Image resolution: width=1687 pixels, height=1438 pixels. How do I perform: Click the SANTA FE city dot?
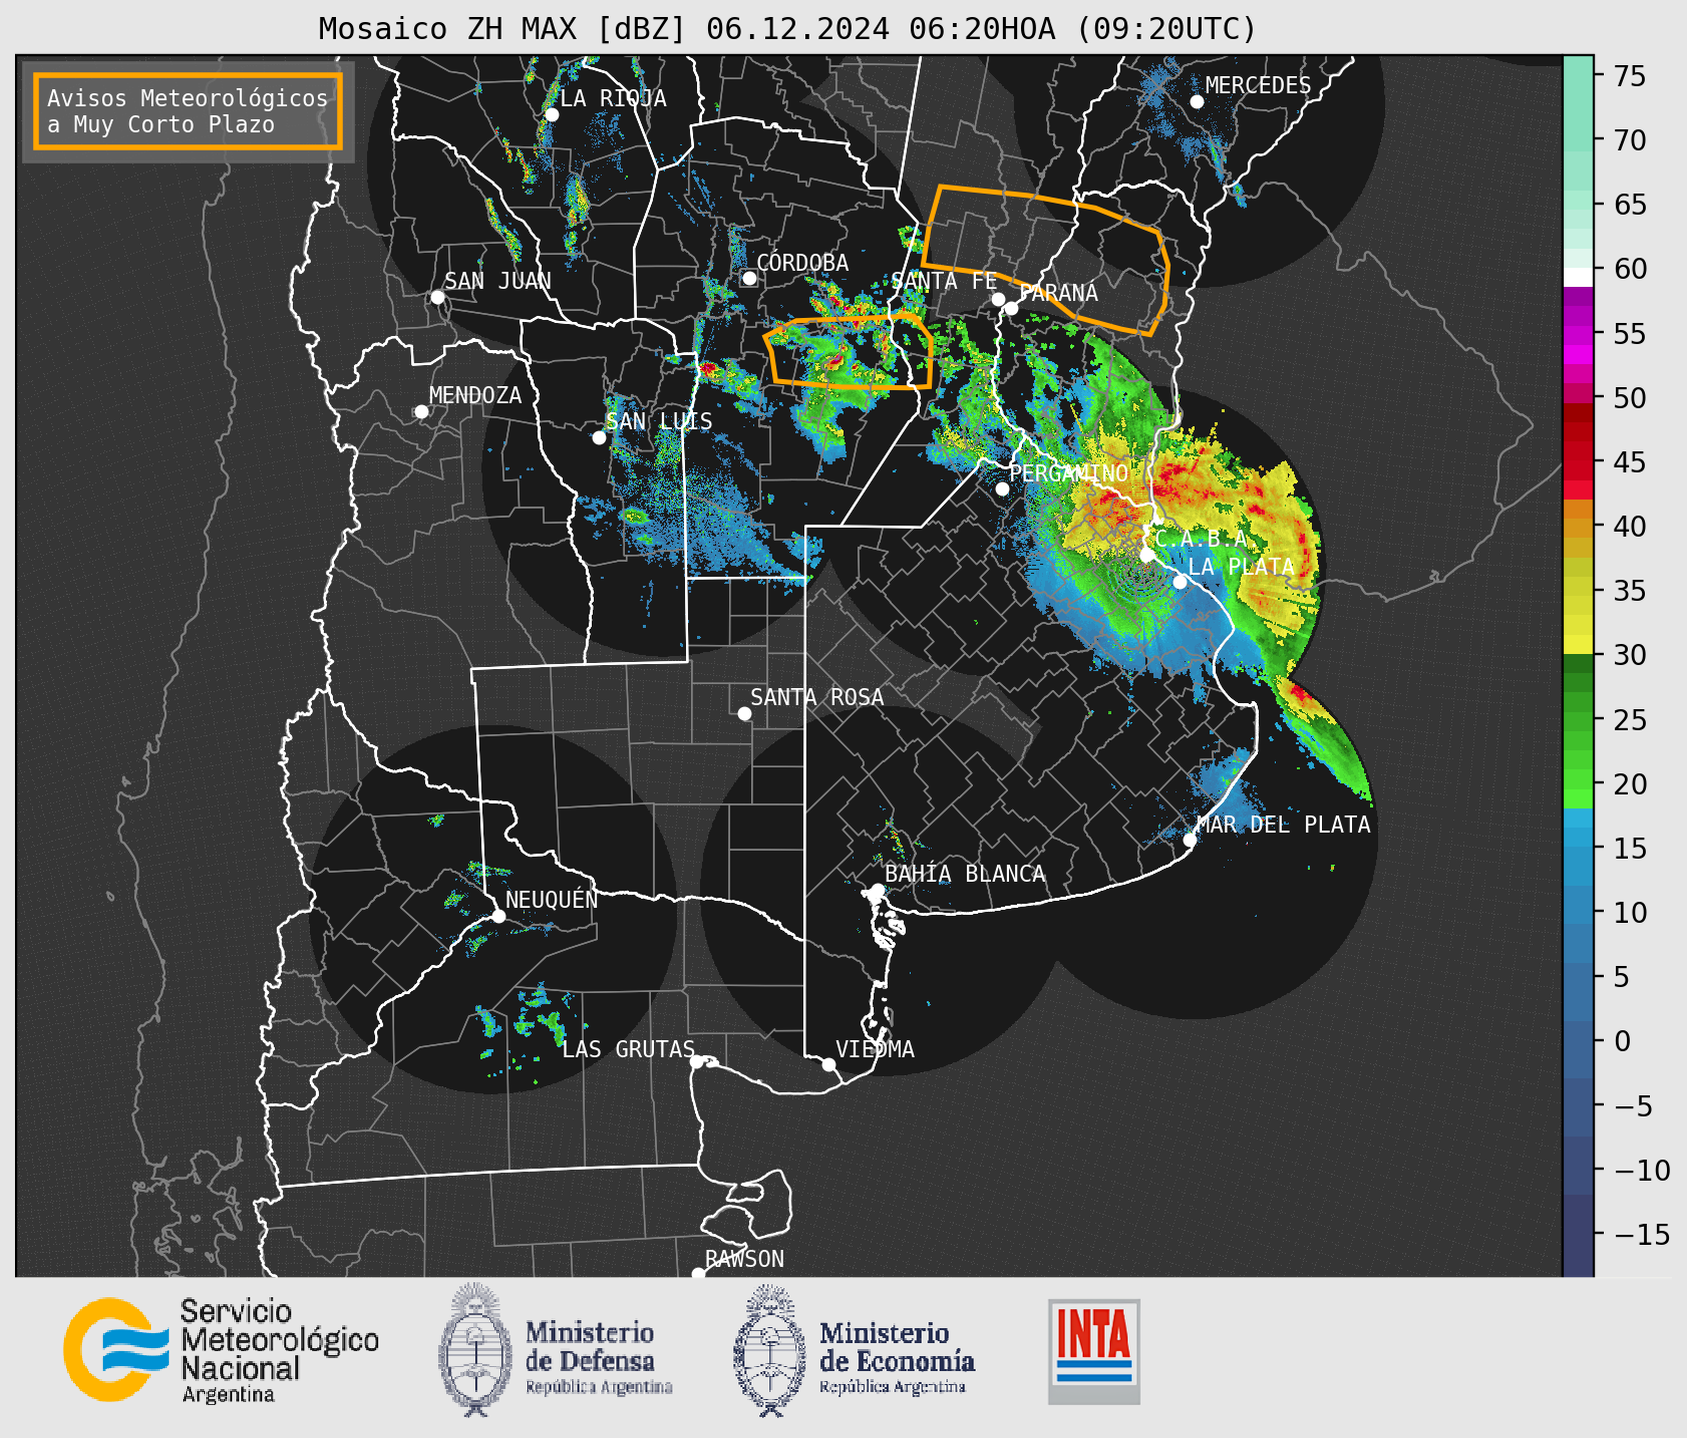(x=998, y=299)
